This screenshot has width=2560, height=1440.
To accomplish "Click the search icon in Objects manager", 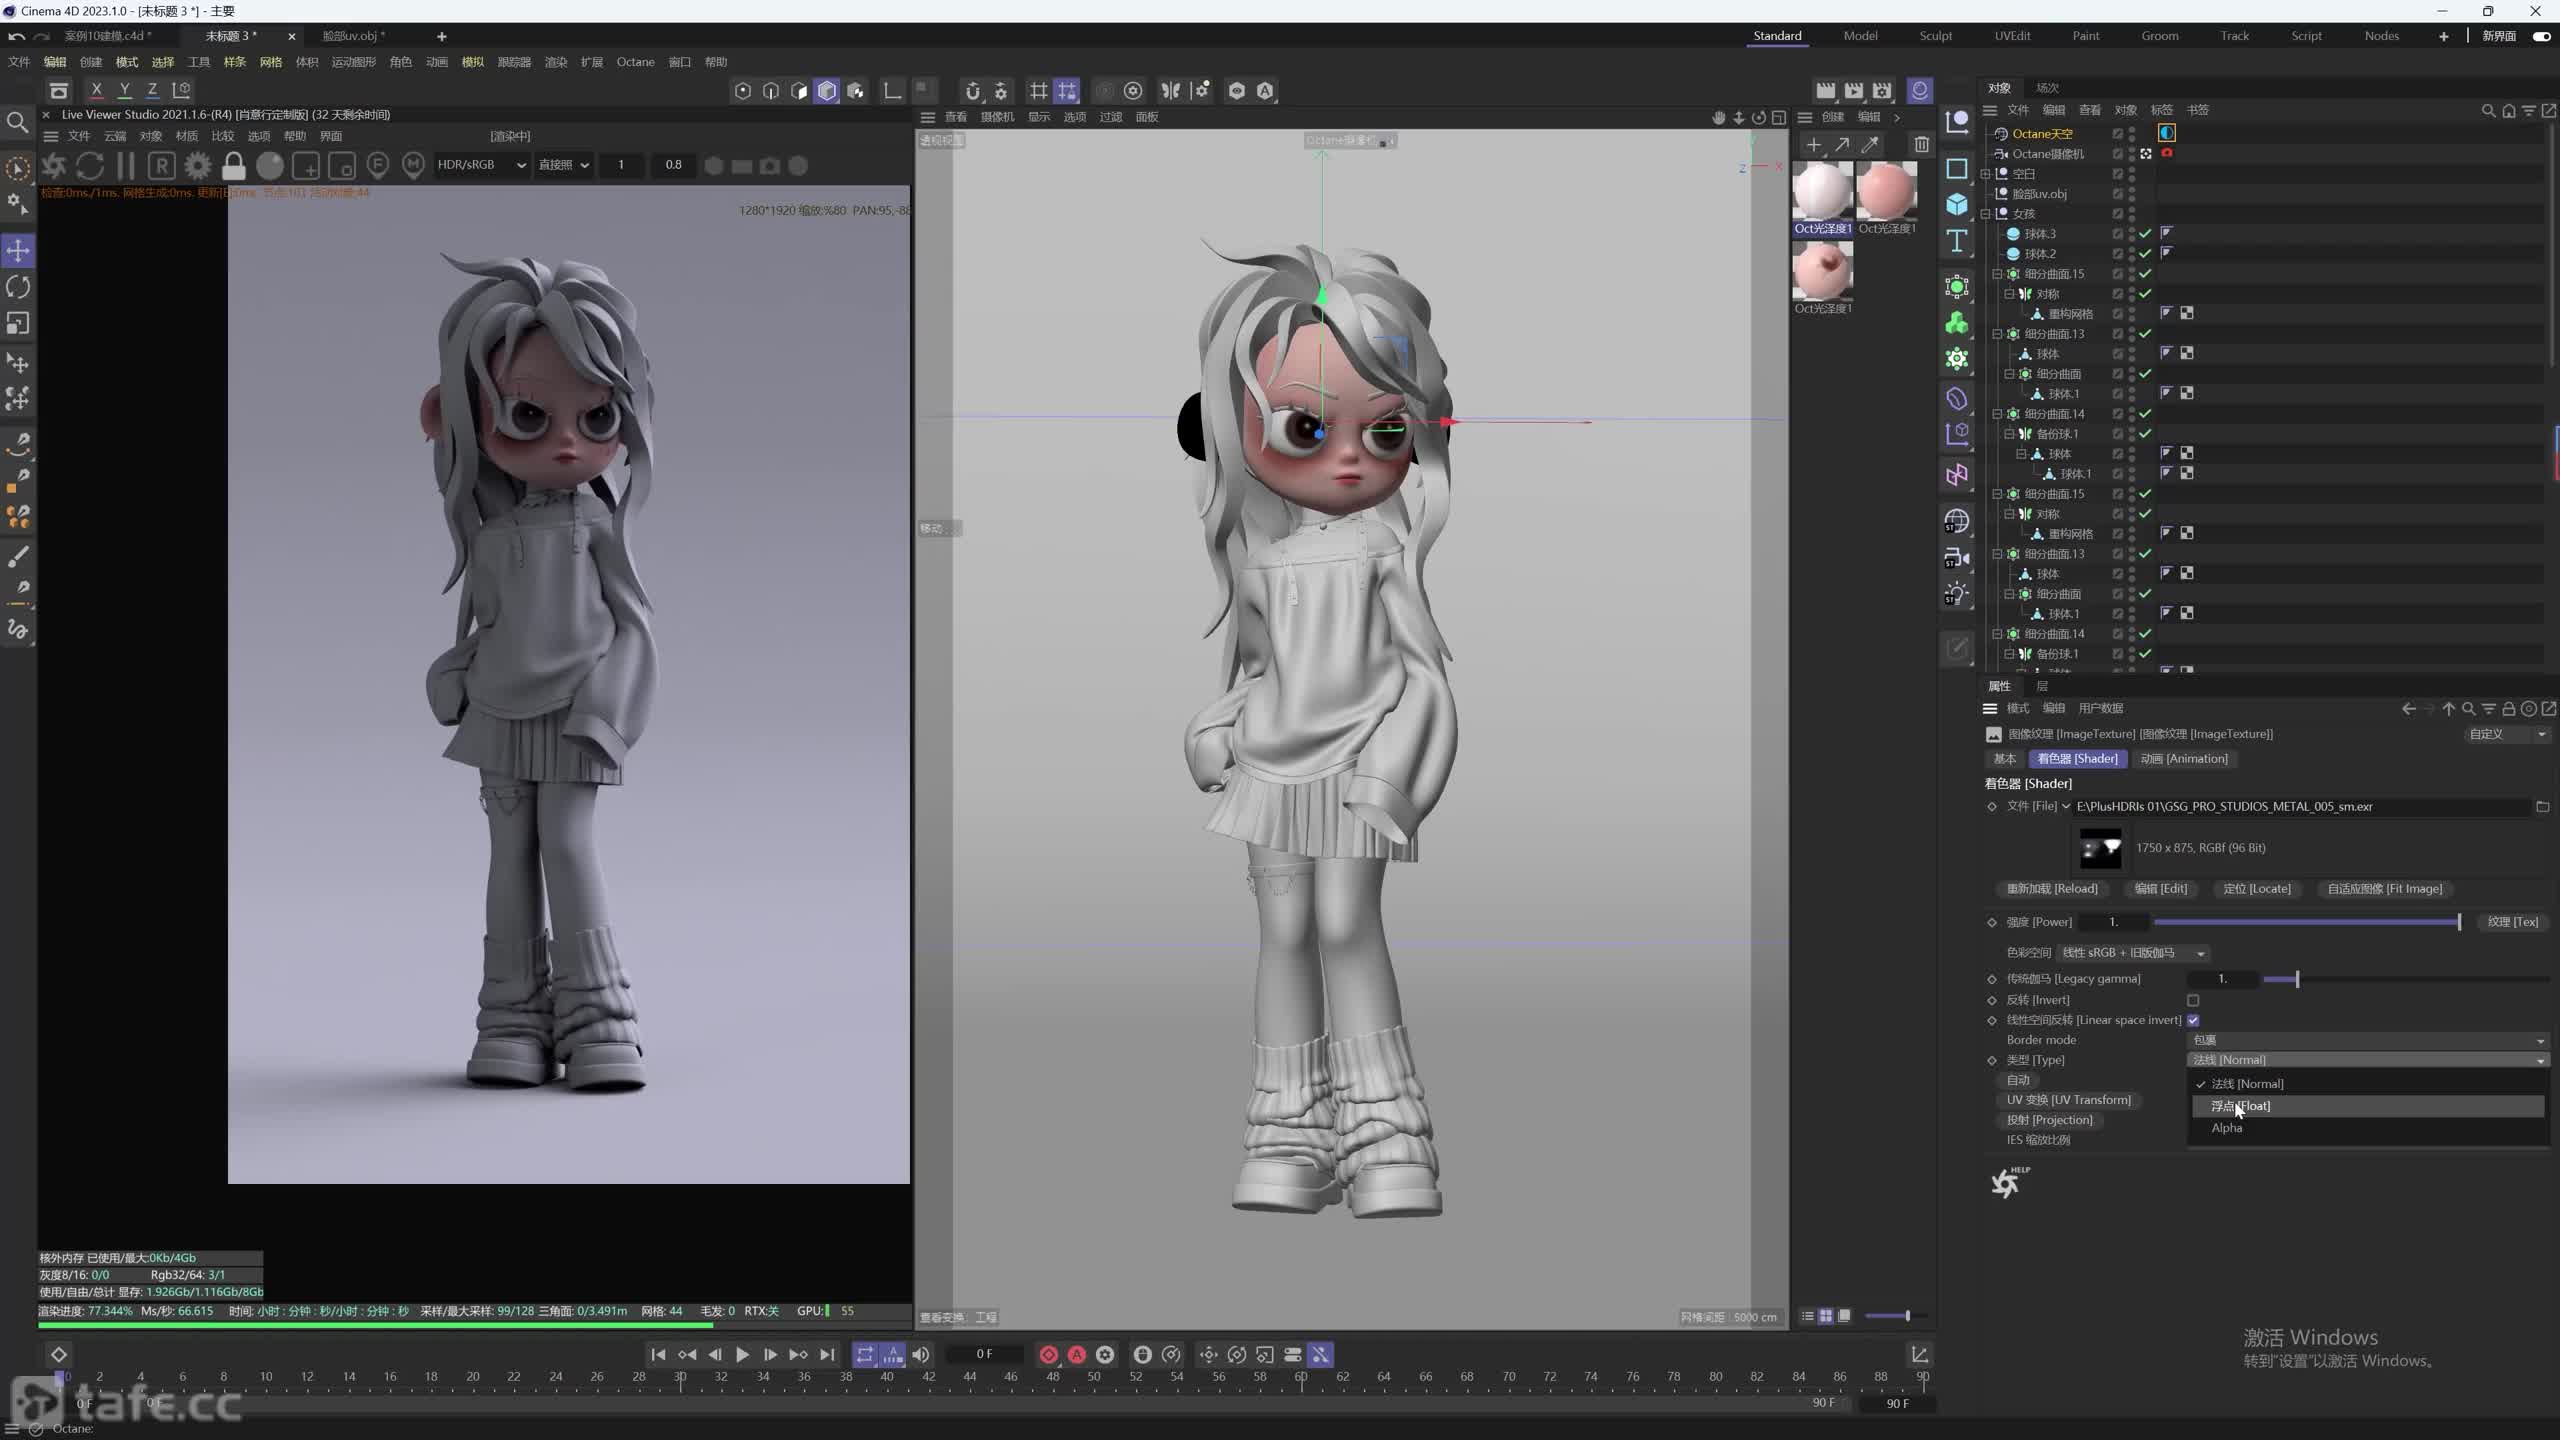I will 2488,110.
